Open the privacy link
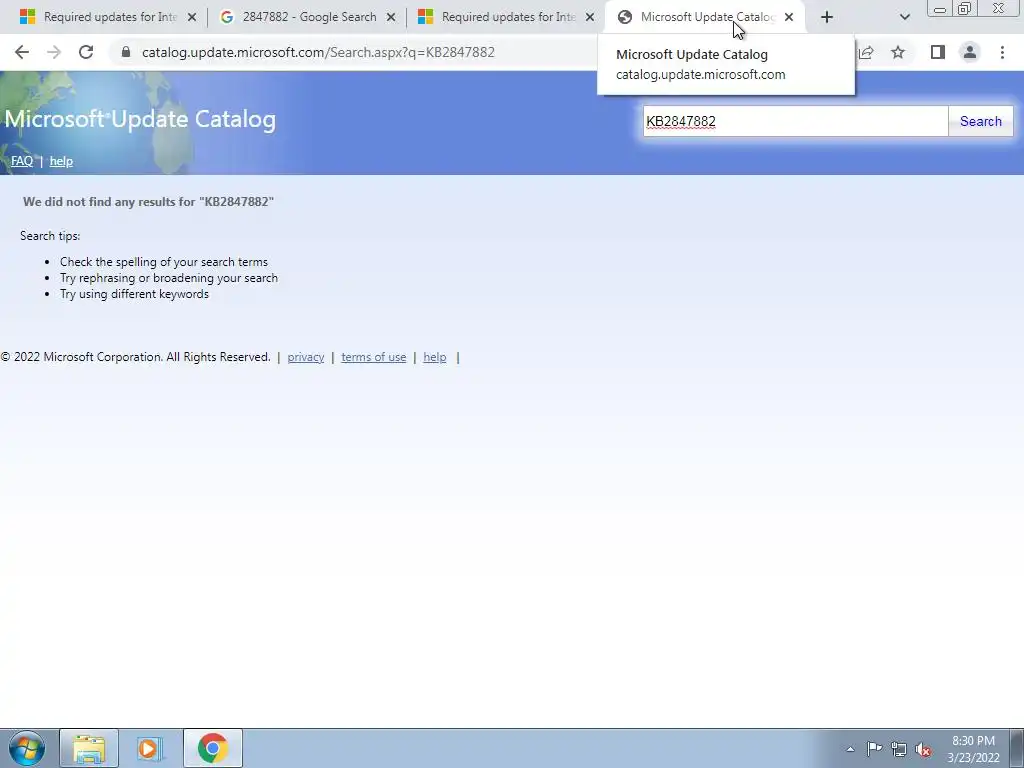Viewport: 1024px width, 768px height. point(306,357)
